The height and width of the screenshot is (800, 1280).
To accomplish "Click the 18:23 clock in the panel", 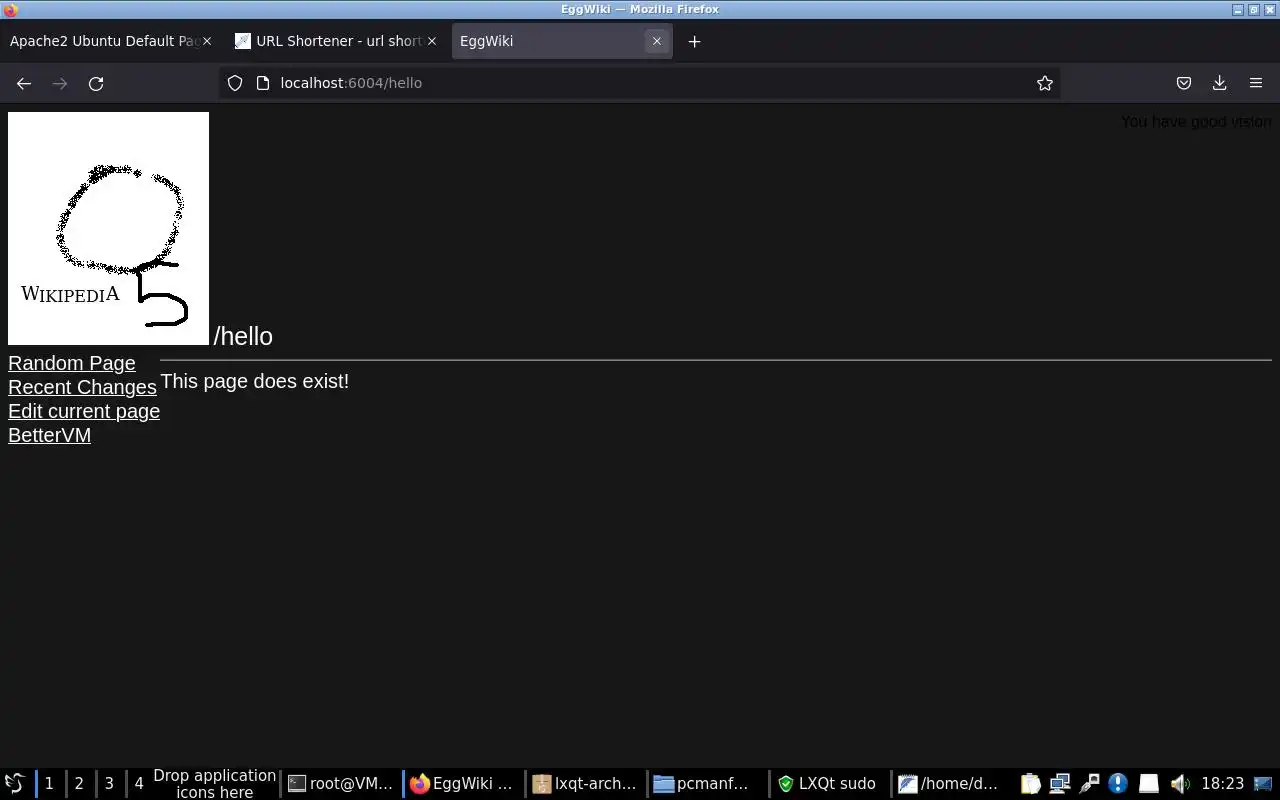I will (x=1222, y=784).
